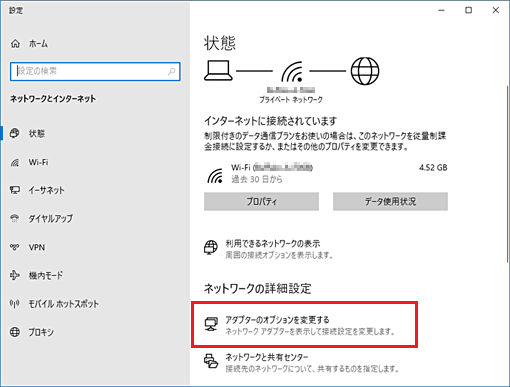Select the モバイル ホットスポット antenna icon

click(x=15, y=304)
